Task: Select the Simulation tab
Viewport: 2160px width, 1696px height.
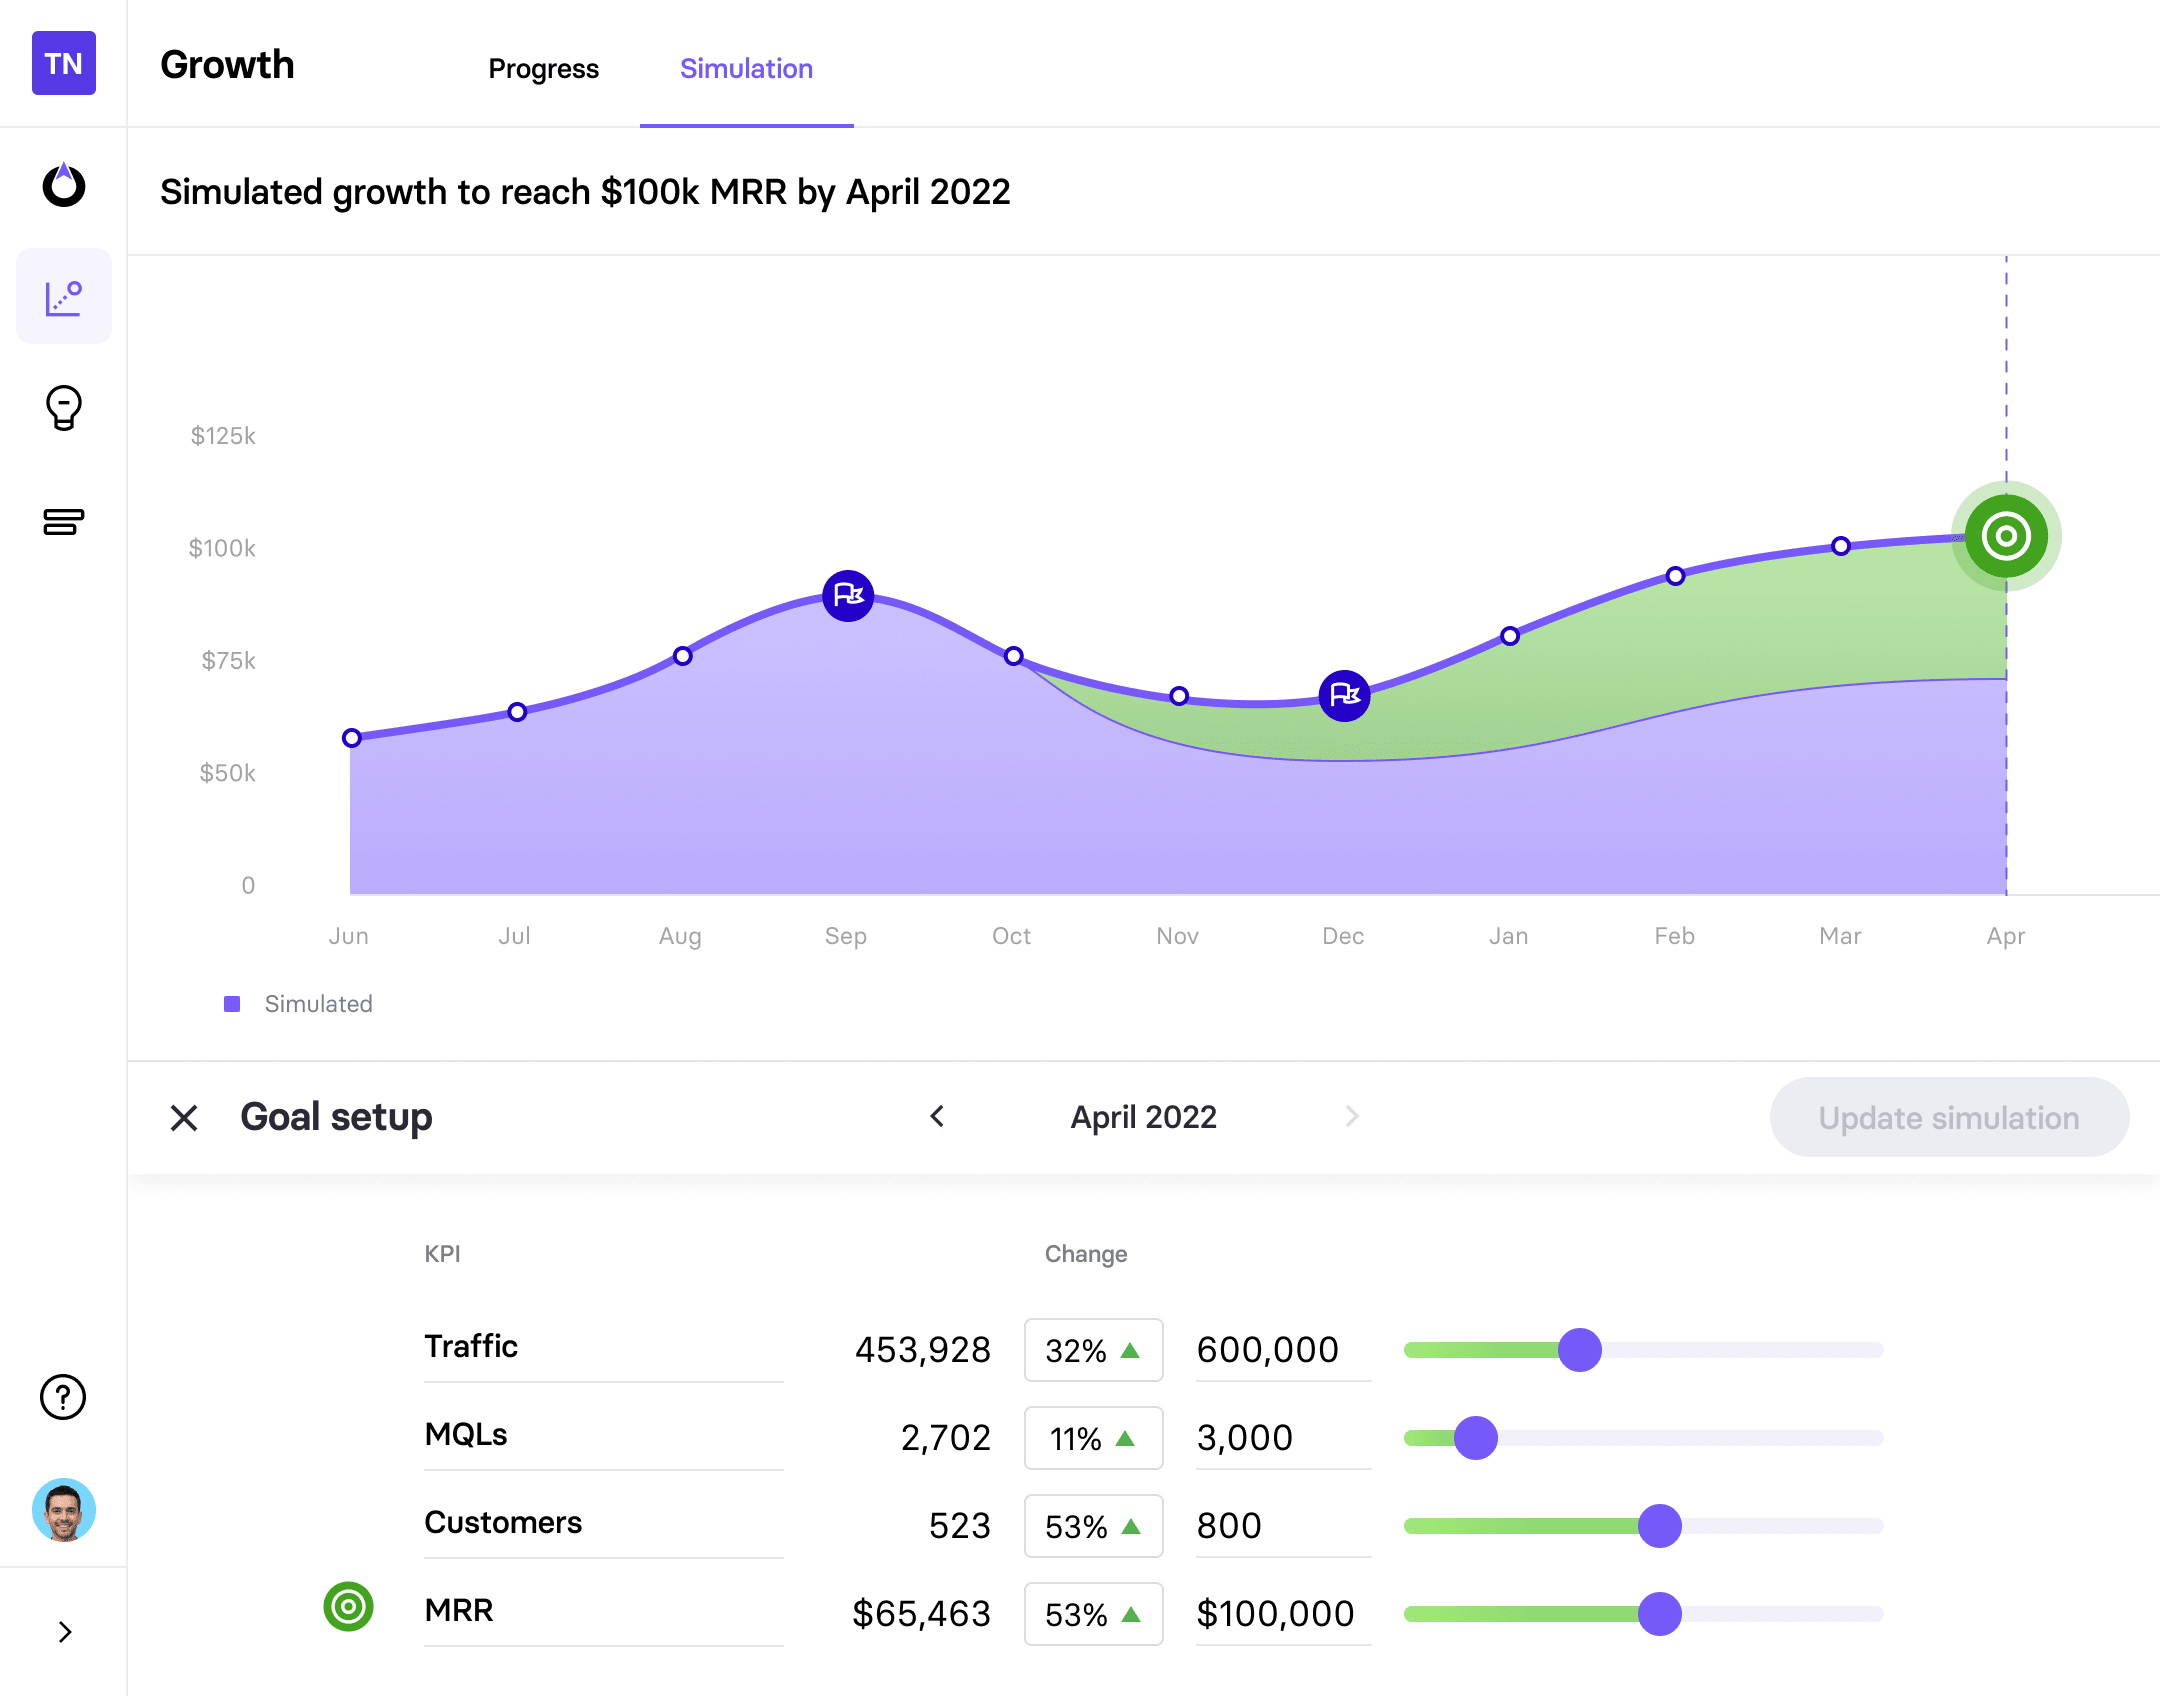Action: (743, 67)
